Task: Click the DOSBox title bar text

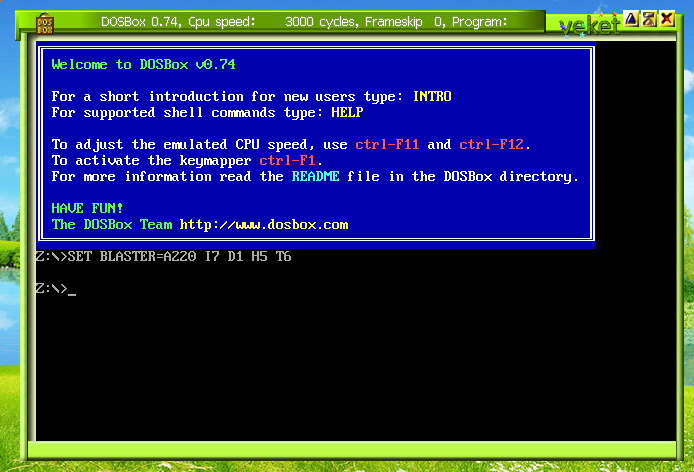Action: pyautogui.click(x=304, y=22)
